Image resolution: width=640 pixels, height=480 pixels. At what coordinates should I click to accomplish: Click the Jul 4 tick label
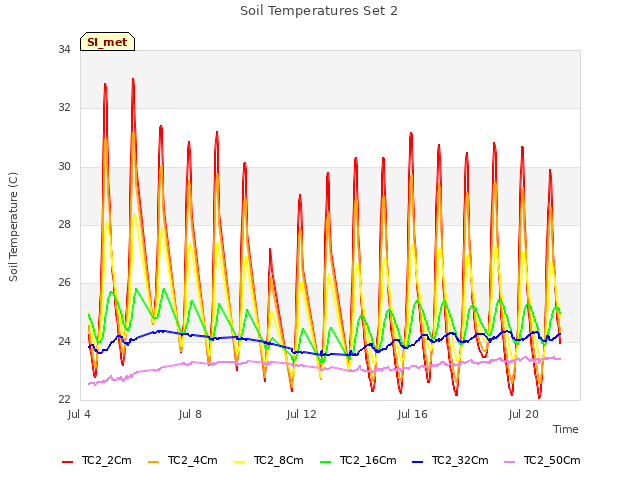point(79,414)
